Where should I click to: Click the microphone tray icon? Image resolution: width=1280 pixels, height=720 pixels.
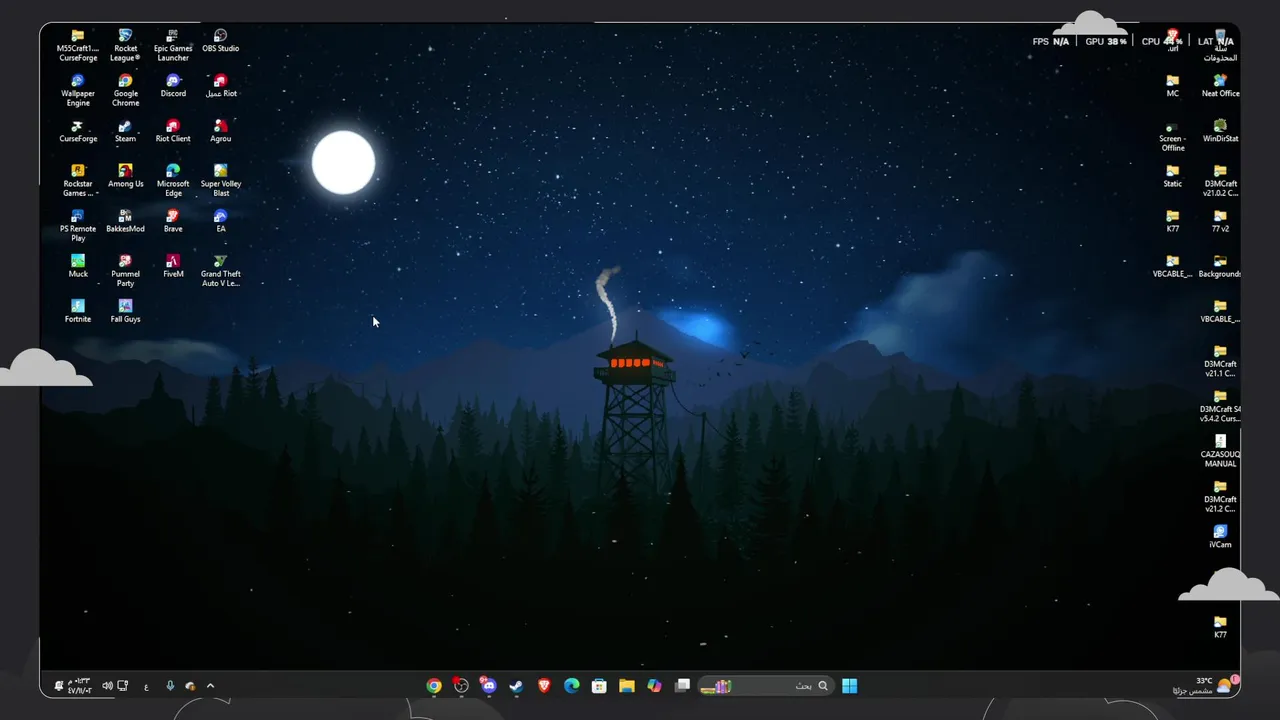(170, 686)
